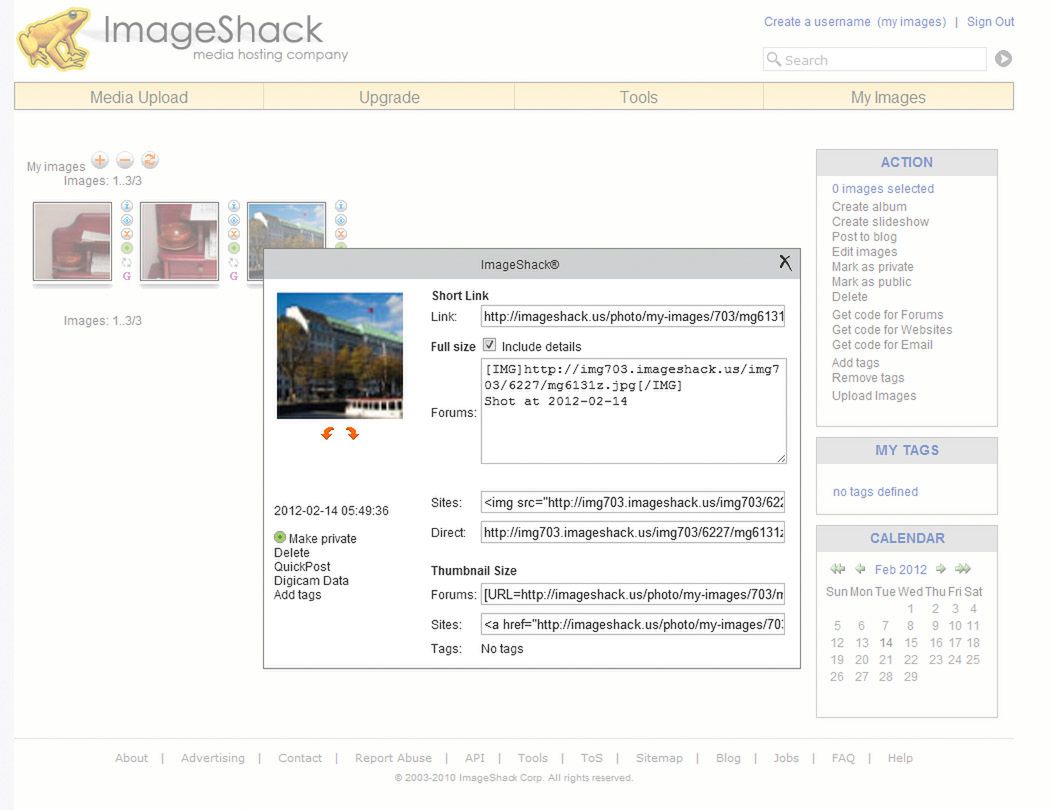Click QuickPost in the popup
Image resolution: width=1052 pixels, height=810 pixels.
pos(302,566)
